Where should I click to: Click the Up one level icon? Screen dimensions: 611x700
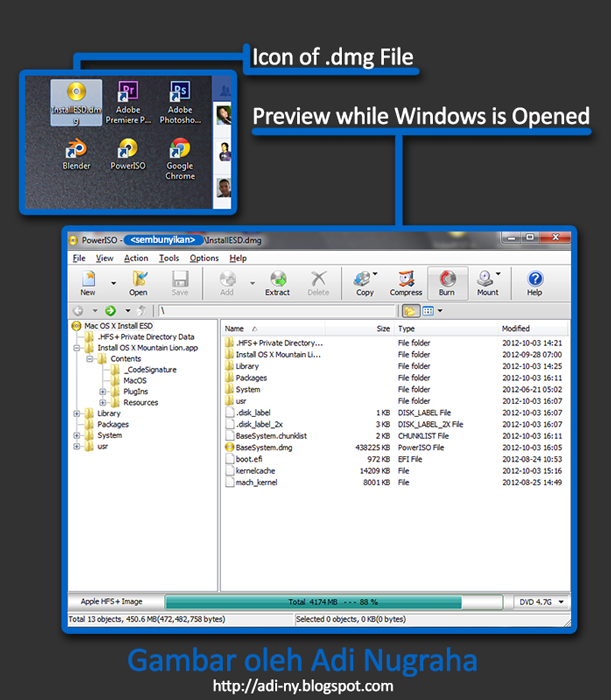click(141, 310)
